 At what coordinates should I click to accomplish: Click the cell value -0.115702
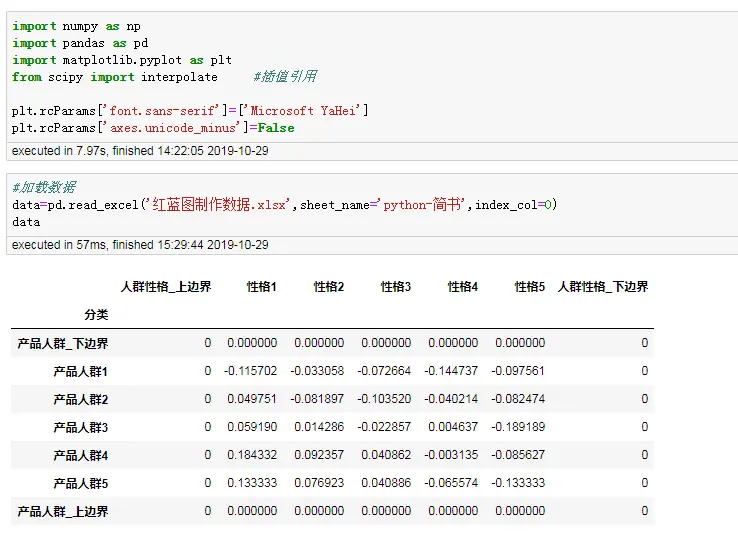(x=251, y=371)
